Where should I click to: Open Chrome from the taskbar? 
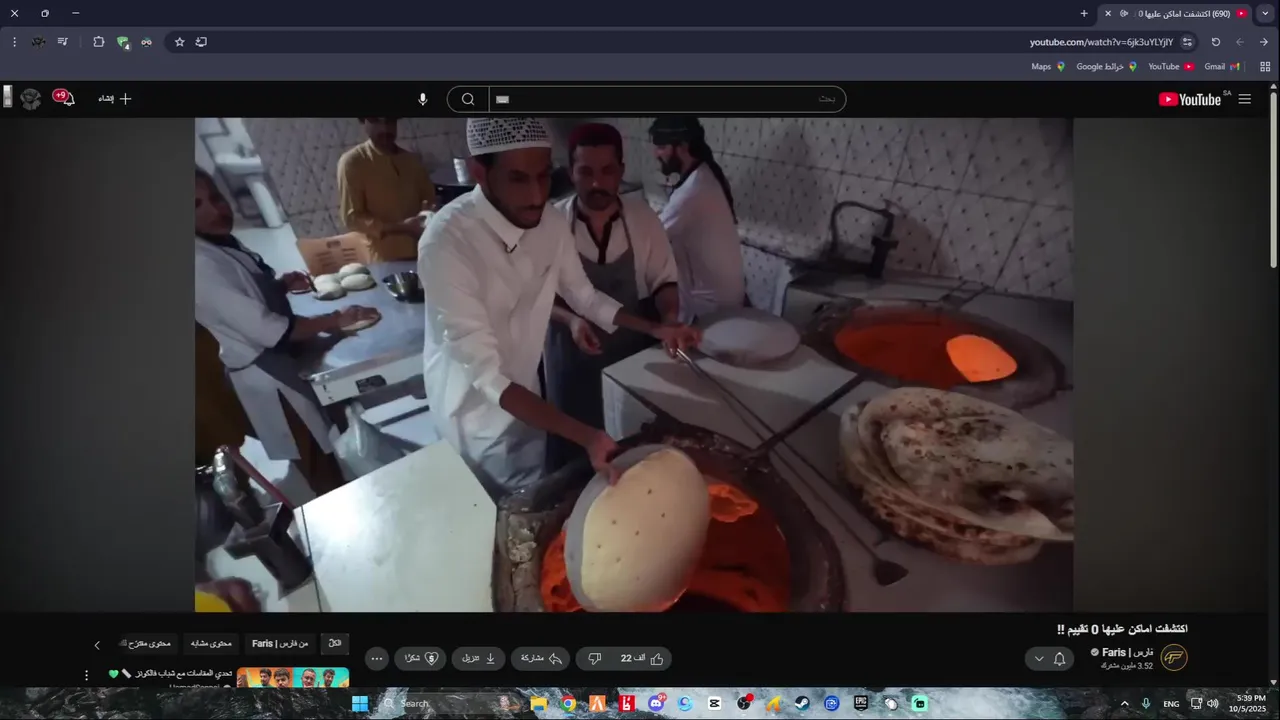coord(568,704)
